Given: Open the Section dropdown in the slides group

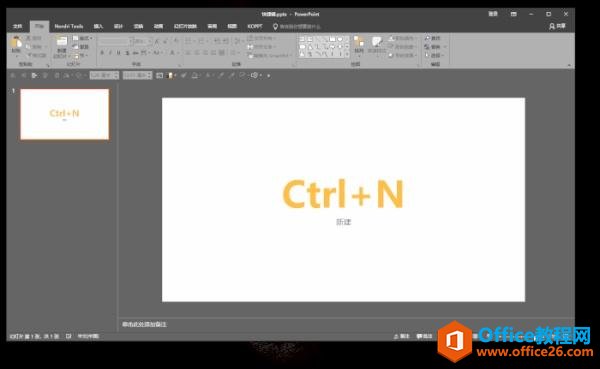Looking at the screenshot, I should click(80, 55).
